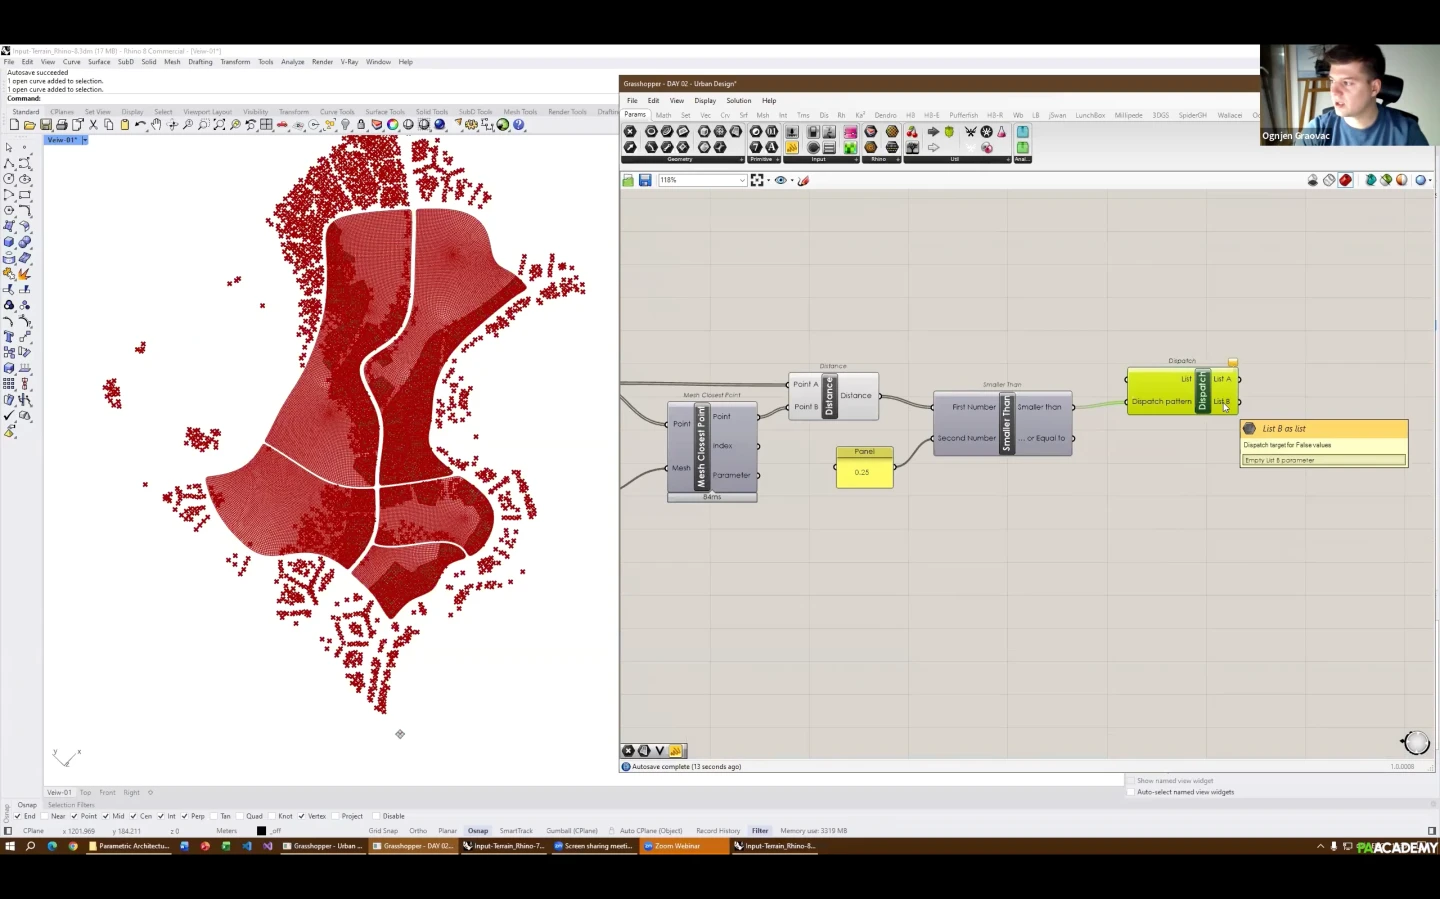Open the preview eye dropdown arrow
This screenshot has width=1440, height=899.
click(x=792, y=180)
